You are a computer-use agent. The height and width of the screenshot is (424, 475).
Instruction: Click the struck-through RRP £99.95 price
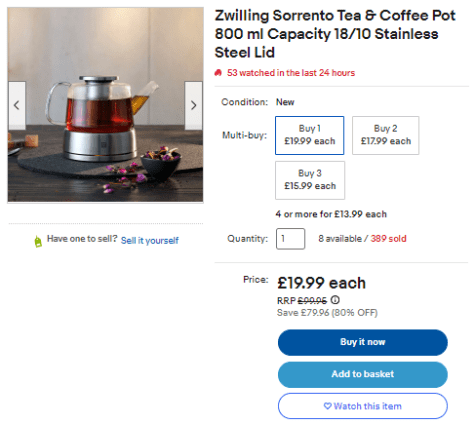pos(312,301)
